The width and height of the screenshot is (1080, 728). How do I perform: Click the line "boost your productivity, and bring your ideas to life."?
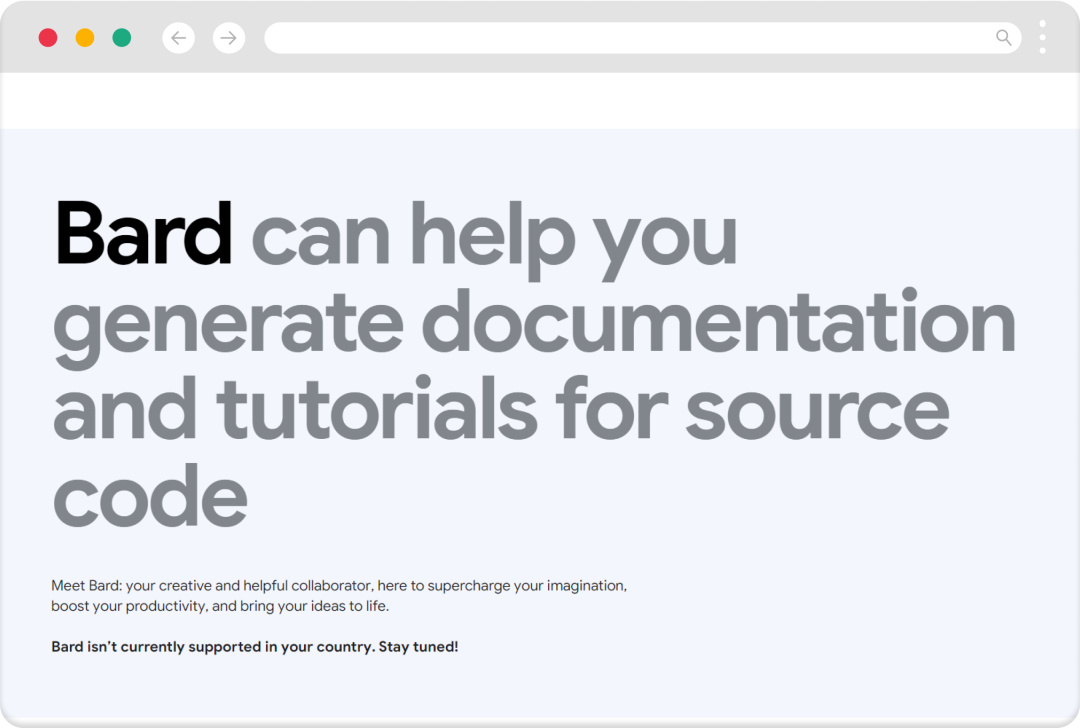(220, 606)
